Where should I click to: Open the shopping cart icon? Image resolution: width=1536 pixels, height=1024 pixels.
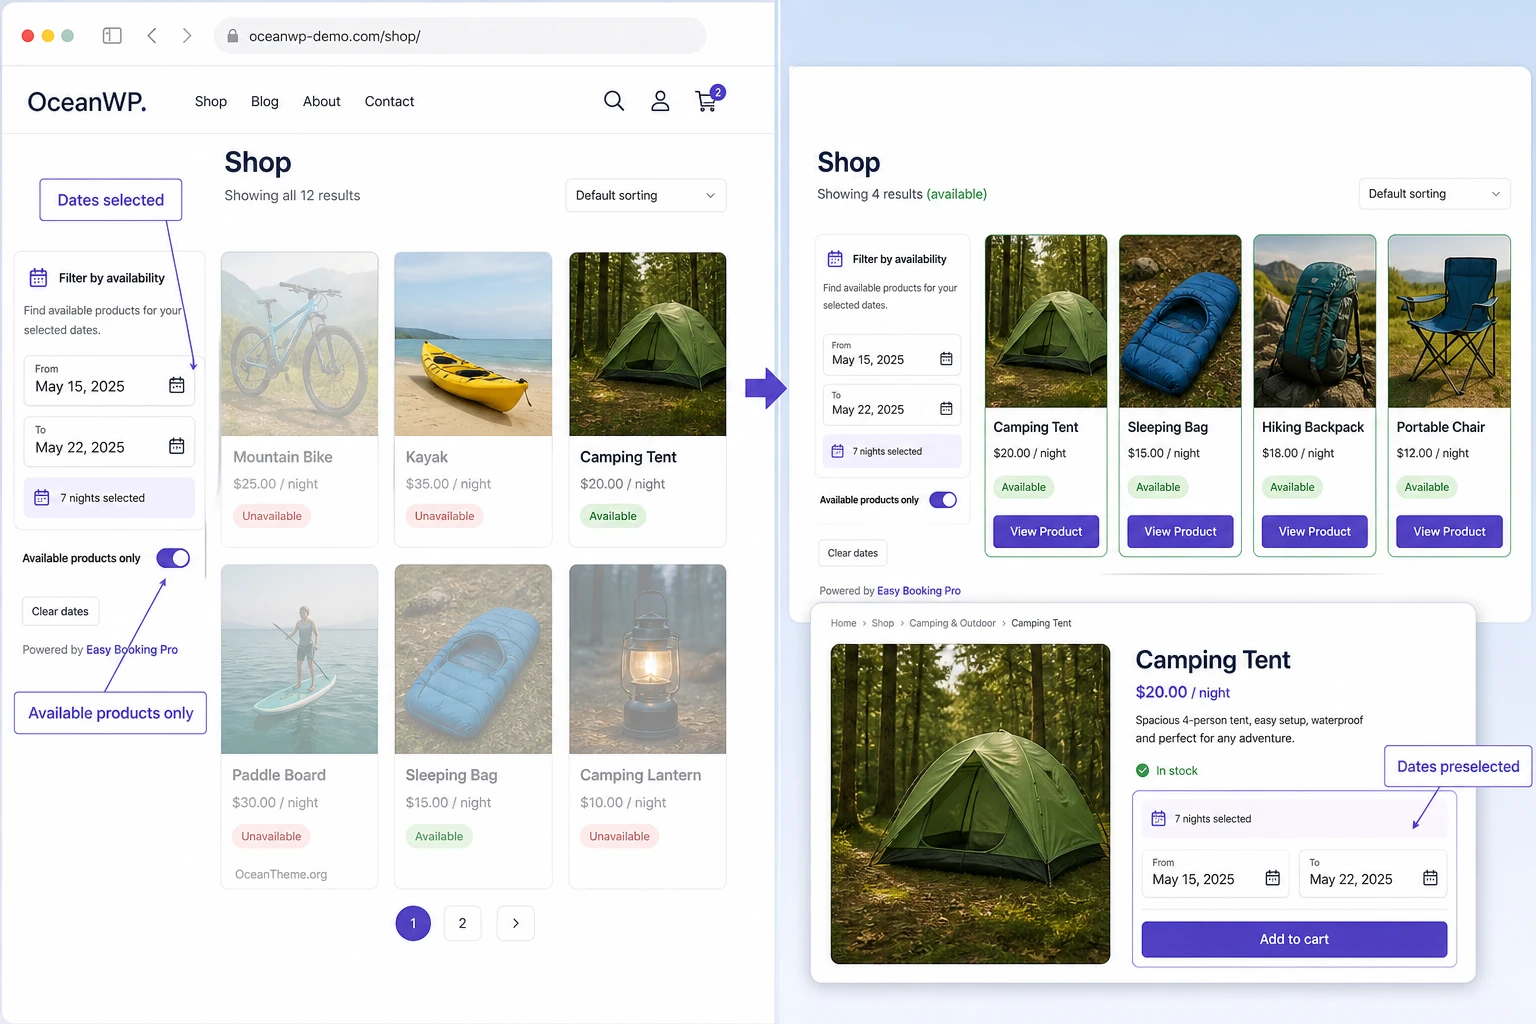pyautogui.click(x=707, y=100)
